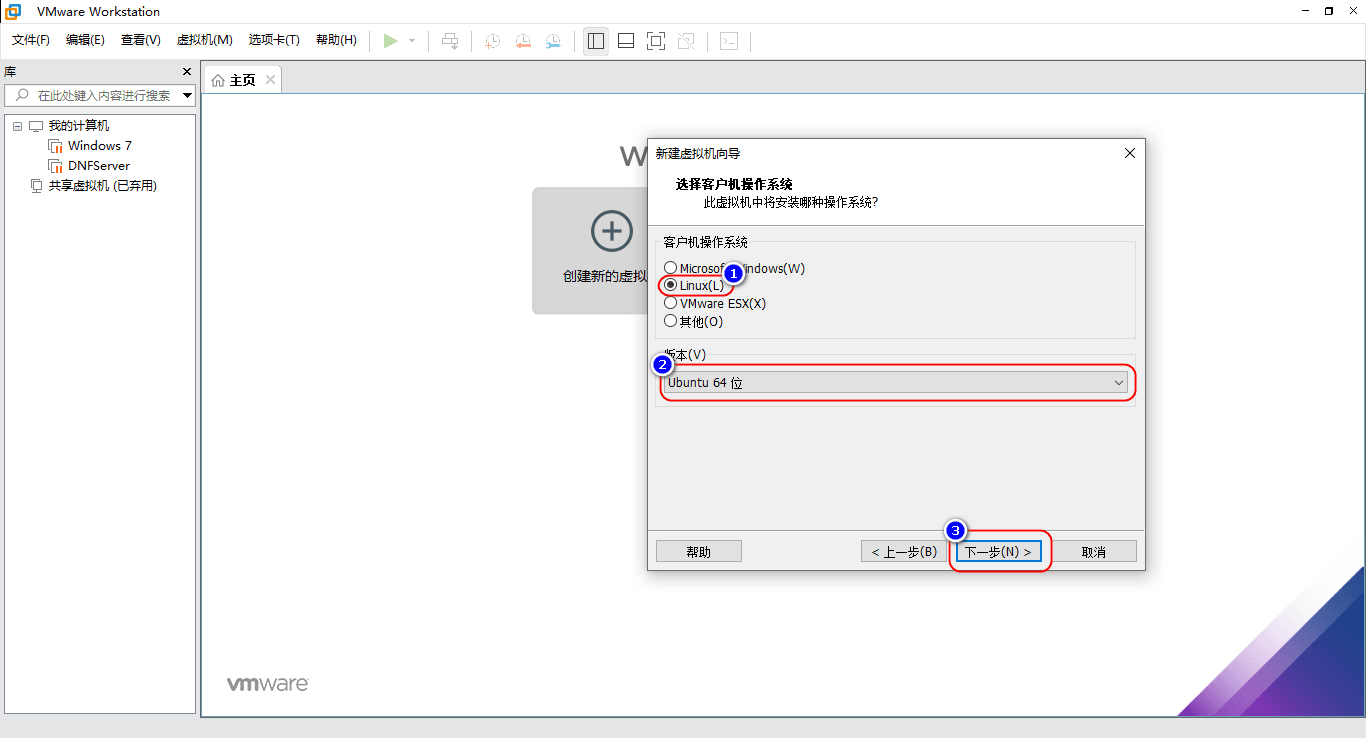Select the DNFServer virtual machine
Image resolution: width=1366 pixels, height=738 pixels.
pos(99,166)
